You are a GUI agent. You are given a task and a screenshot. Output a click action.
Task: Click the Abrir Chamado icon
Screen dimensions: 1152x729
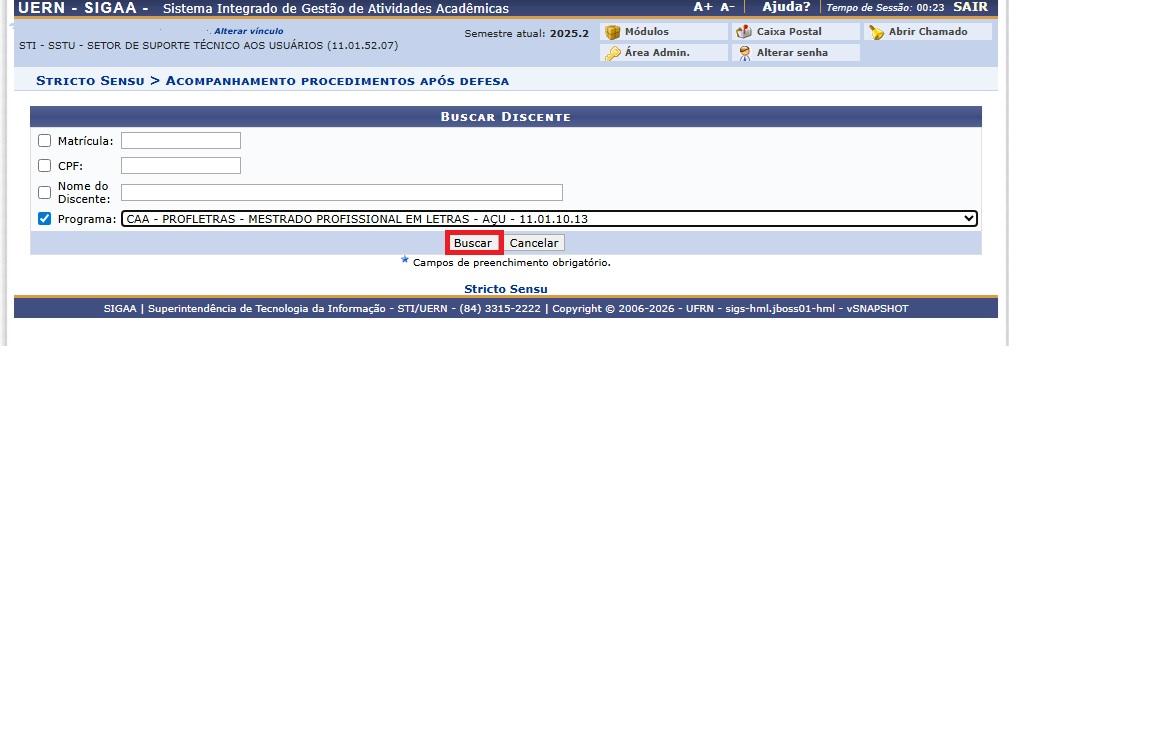(876, 32)
